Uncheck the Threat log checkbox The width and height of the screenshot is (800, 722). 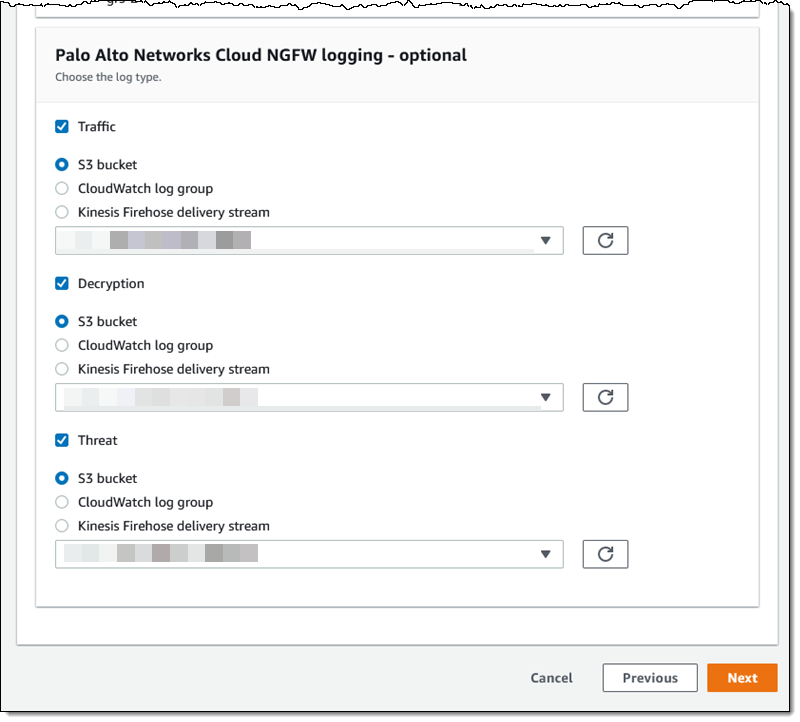[62, 440]
